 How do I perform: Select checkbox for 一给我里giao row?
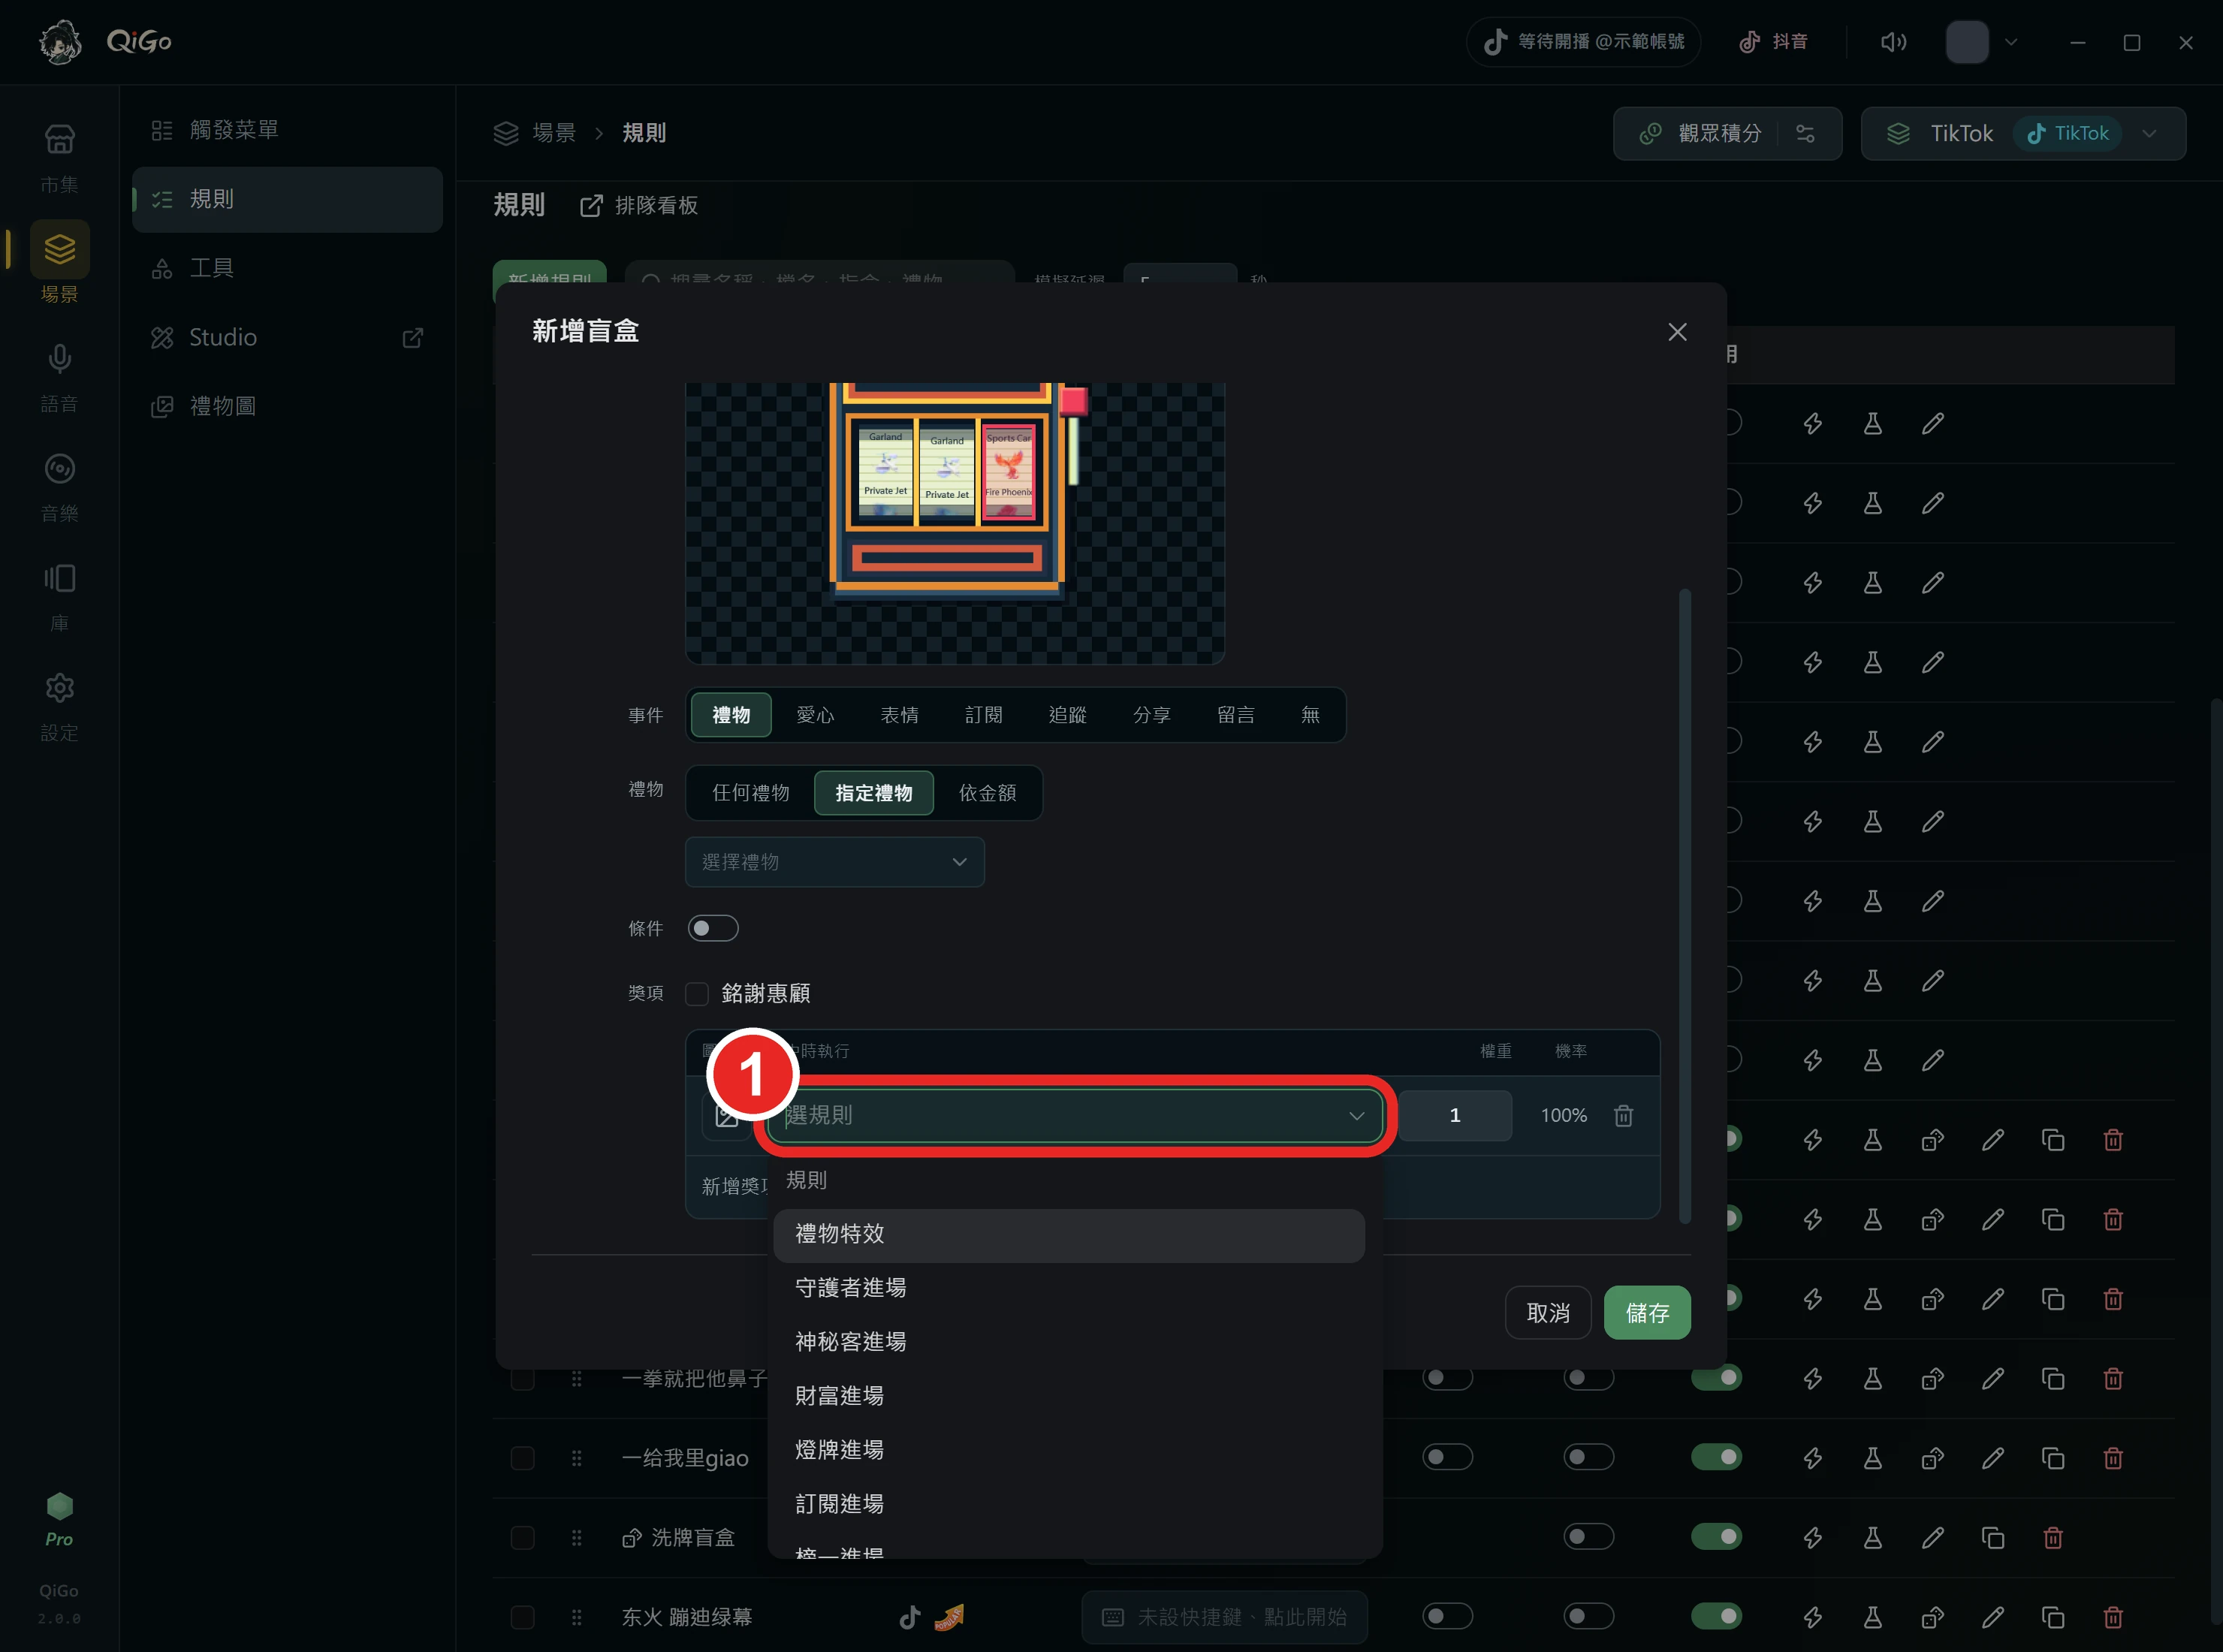click(x=522, y=1458)
